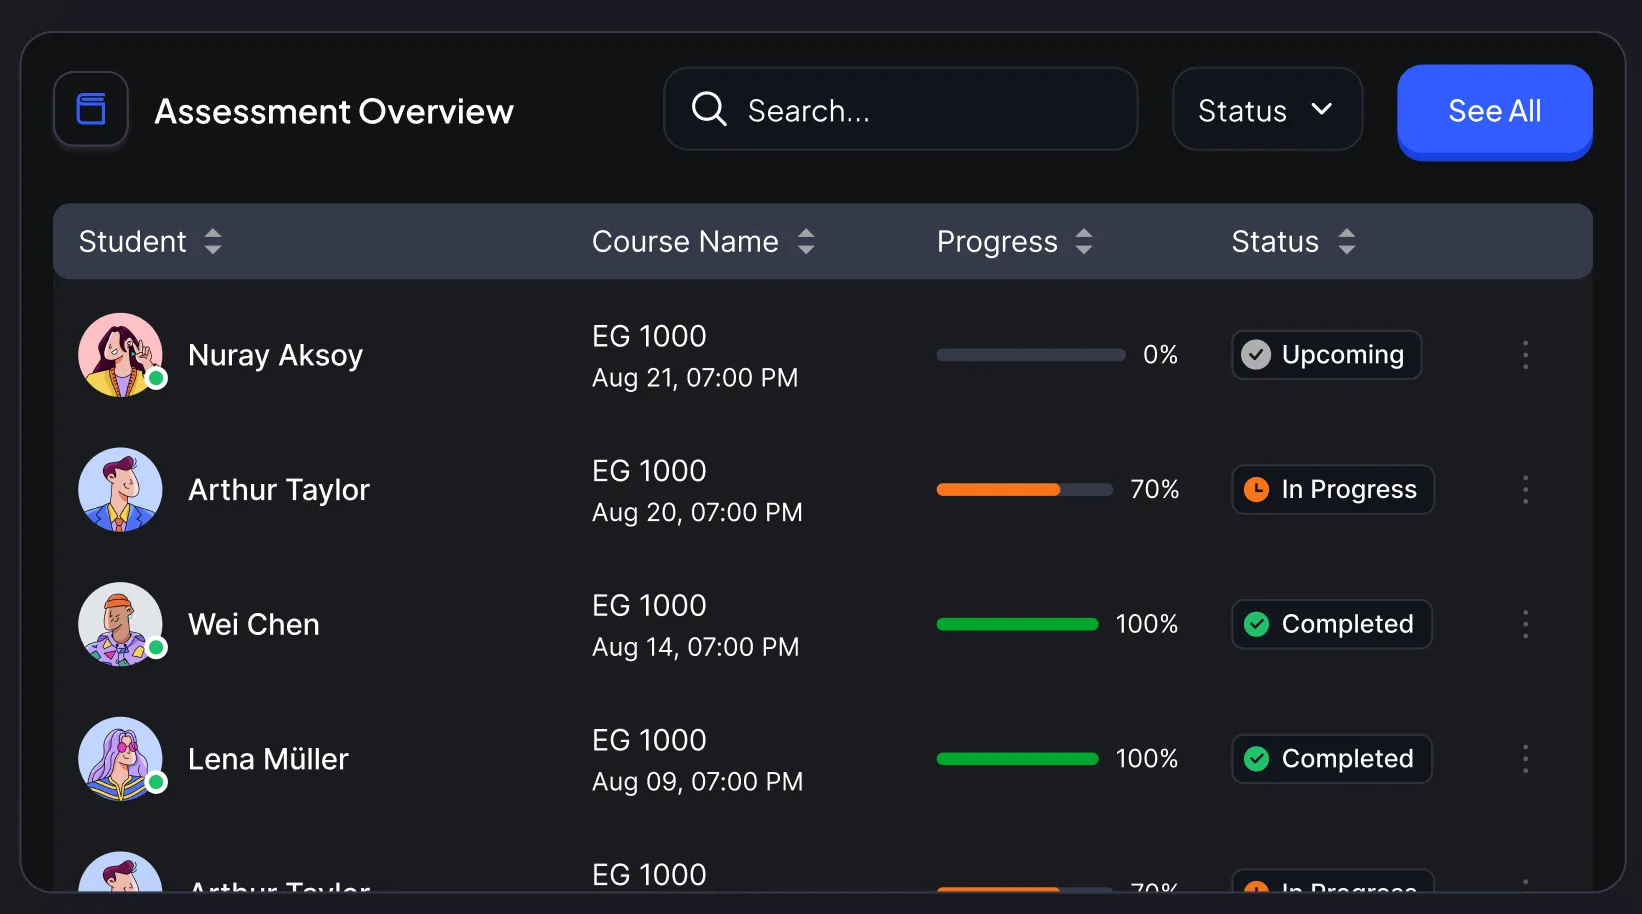Click Wei Chen's 100% progress bar
Viewport: 1642px width, 914px height.
[1018, 624]
